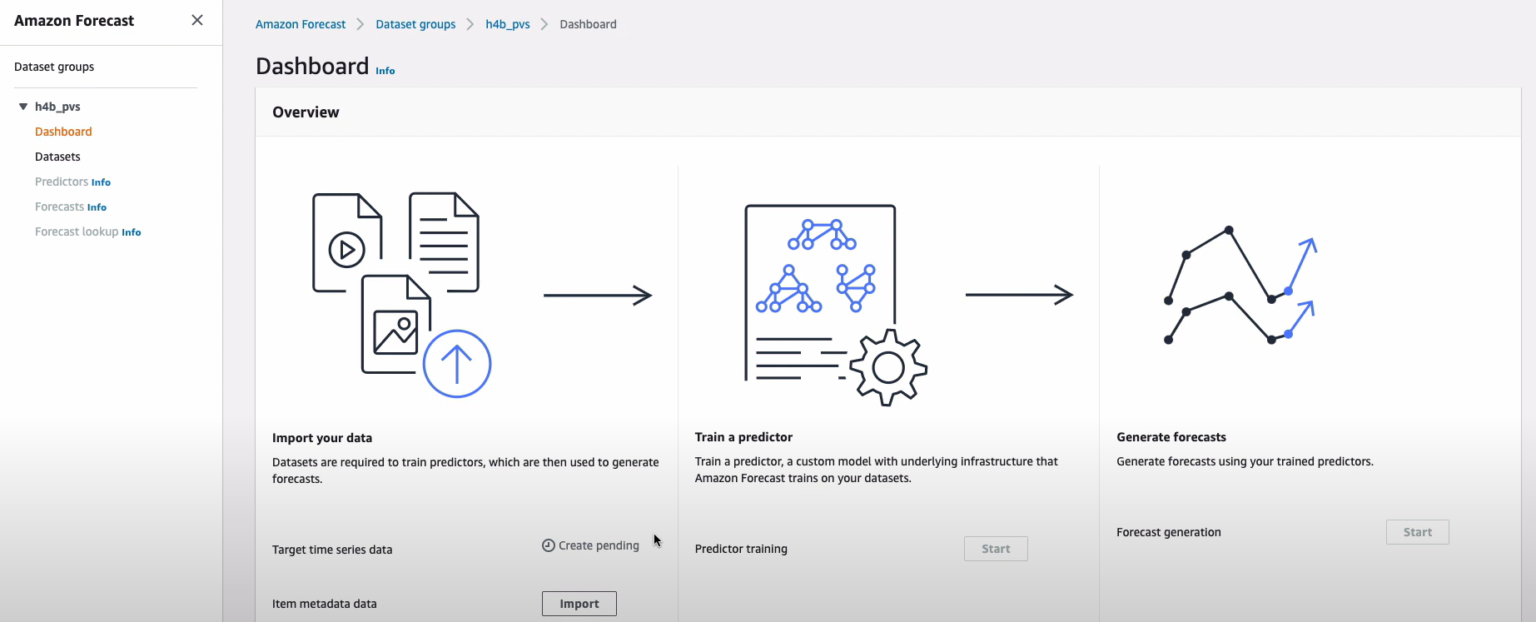
Task: Click the Create pending clock icon
Action: coord(548,545)
